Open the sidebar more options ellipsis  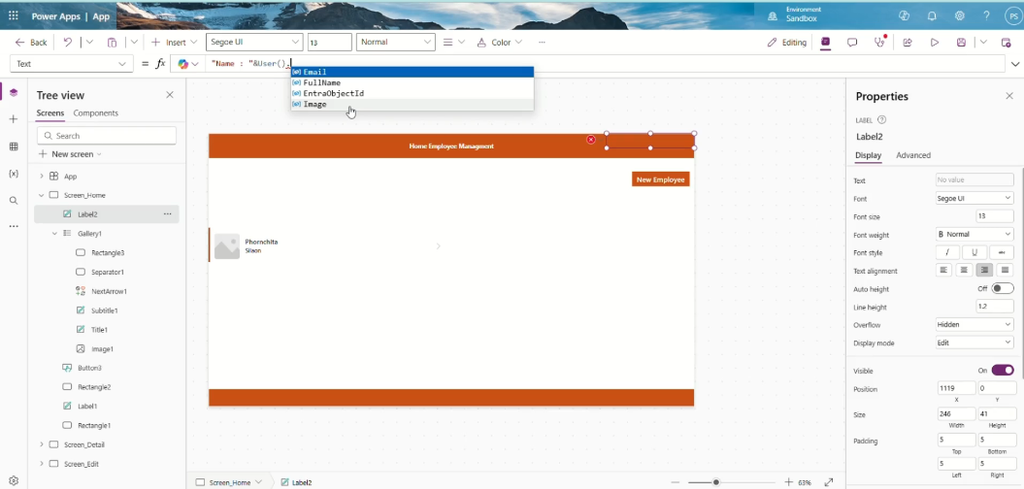[x=14, y=226]
